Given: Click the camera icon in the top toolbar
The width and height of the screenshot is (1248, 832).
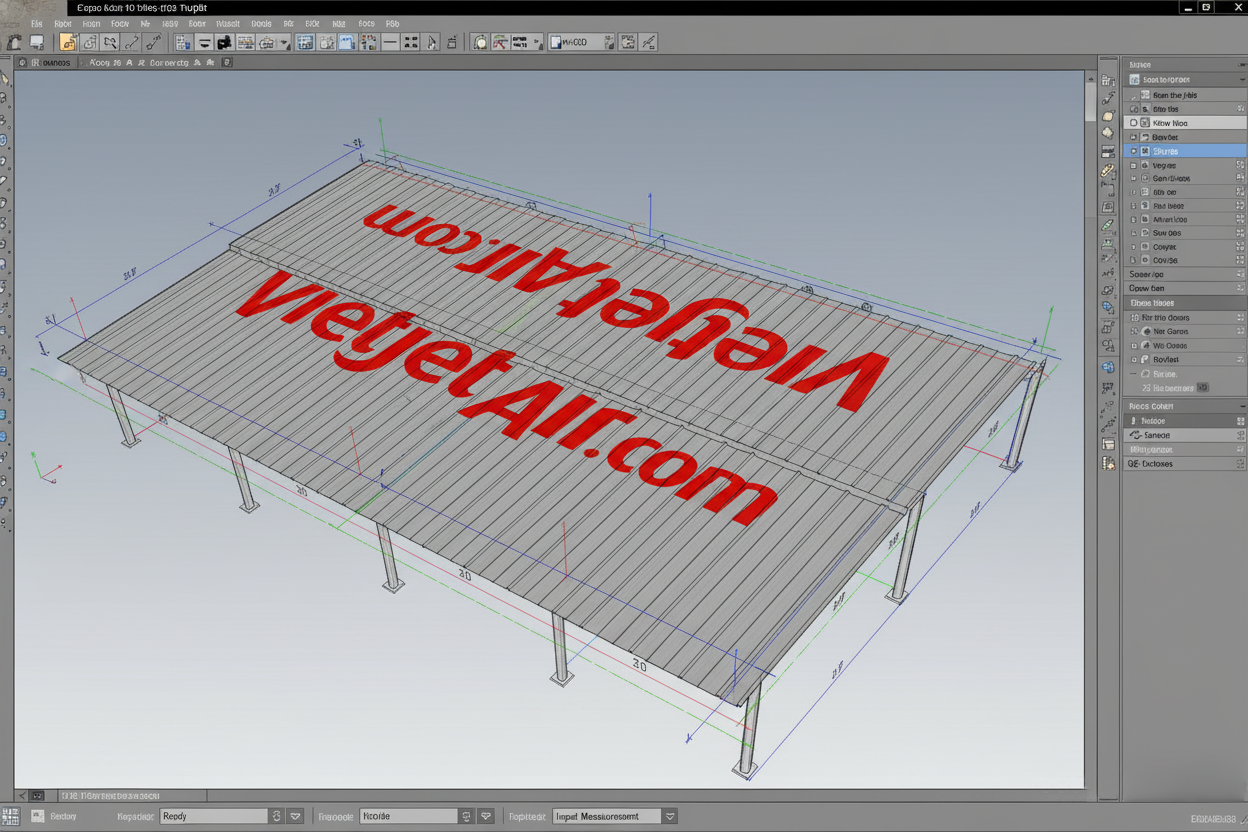Looking at the screenshot, I should 224,42.
